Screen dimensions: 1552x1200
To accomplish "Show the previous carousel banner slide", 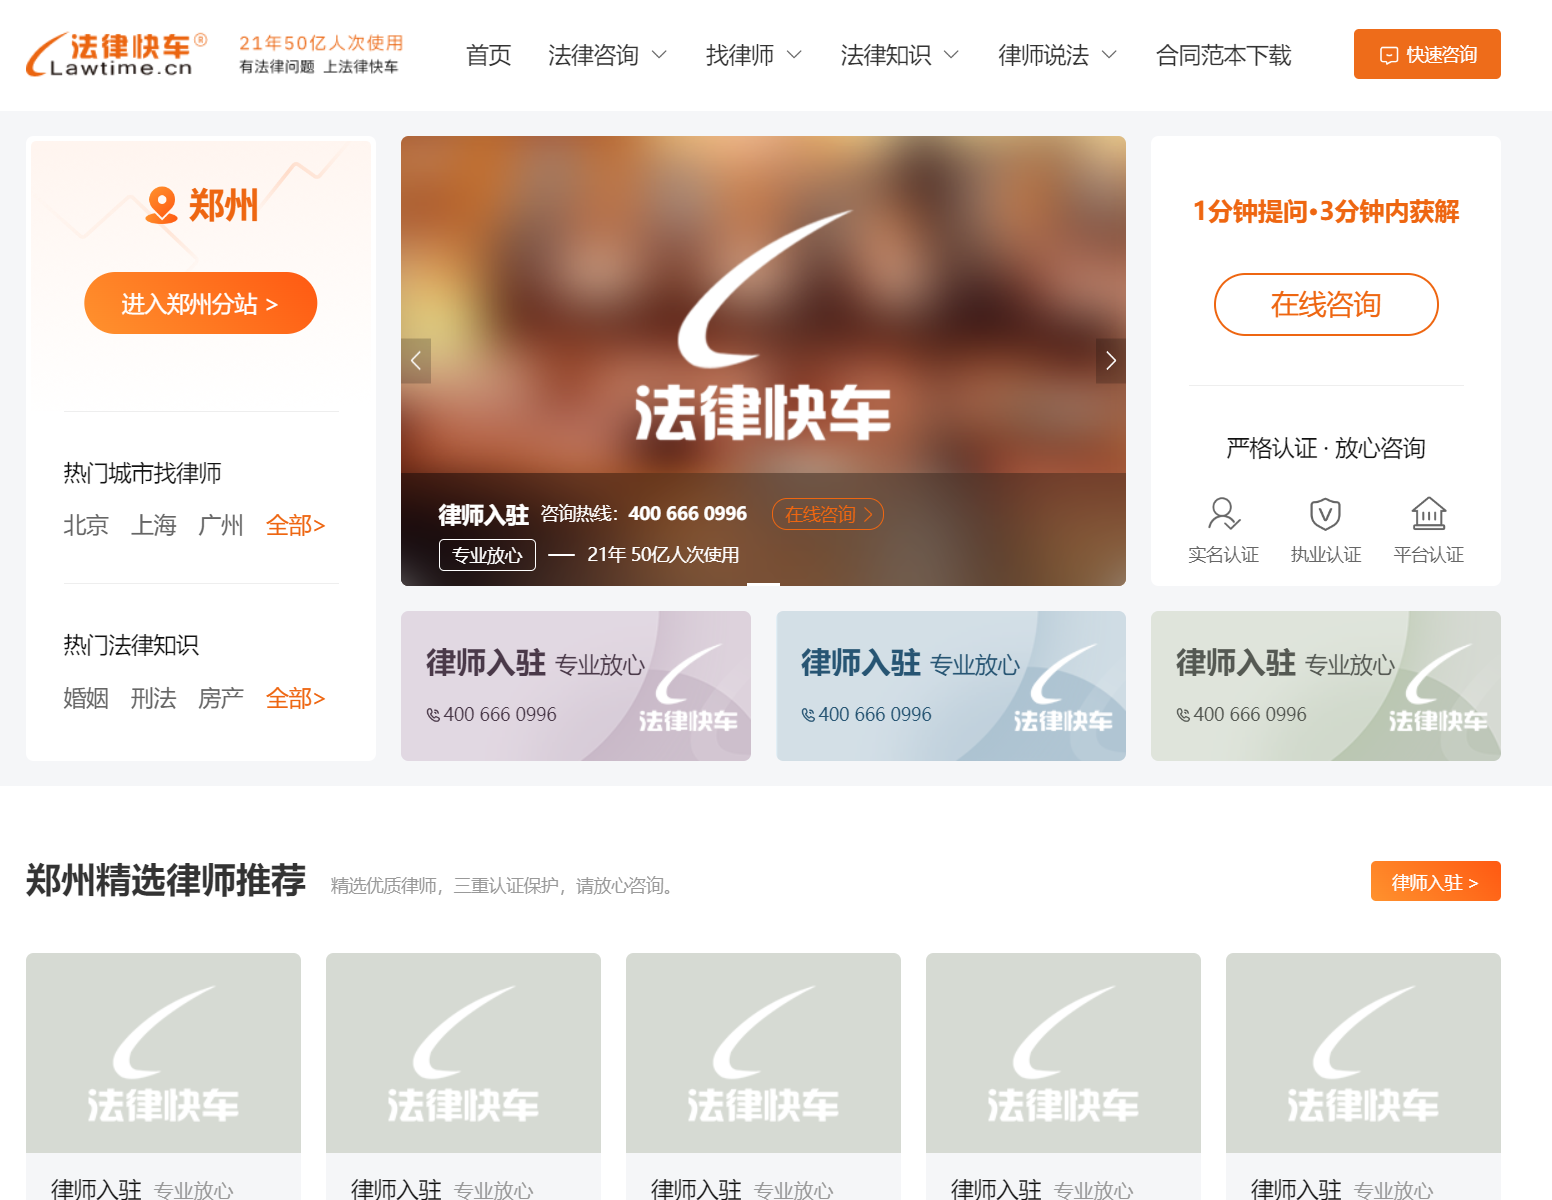I will click(416, 361).
